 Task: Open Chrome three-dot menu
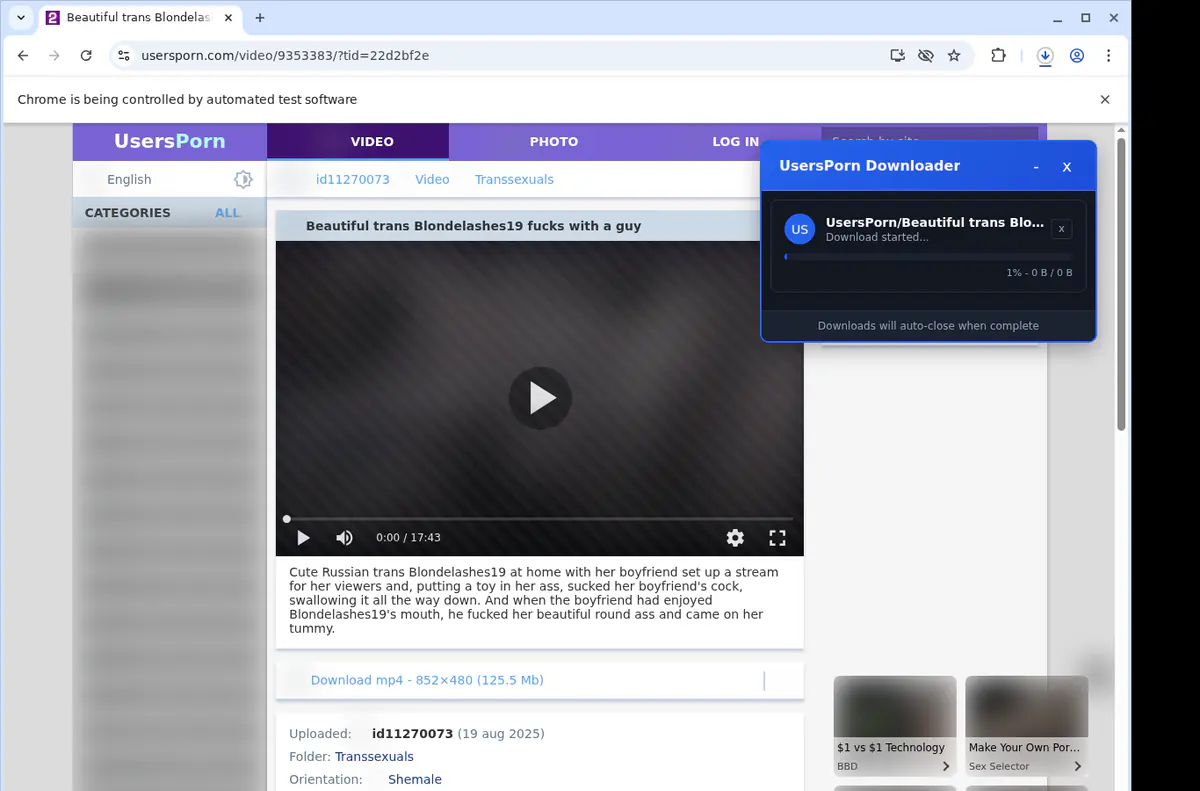pos(1108,56)
